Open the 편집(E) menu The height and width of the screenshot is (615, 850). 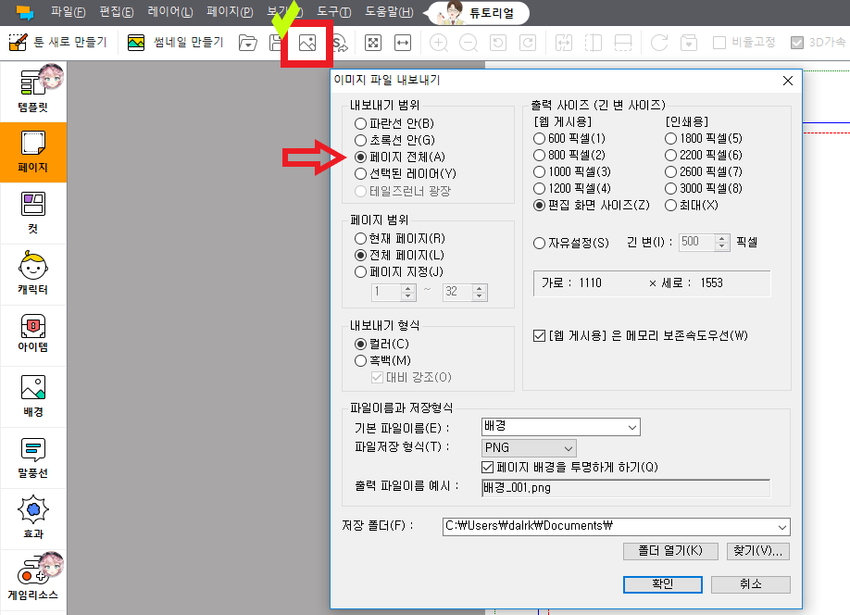[117, 12]
